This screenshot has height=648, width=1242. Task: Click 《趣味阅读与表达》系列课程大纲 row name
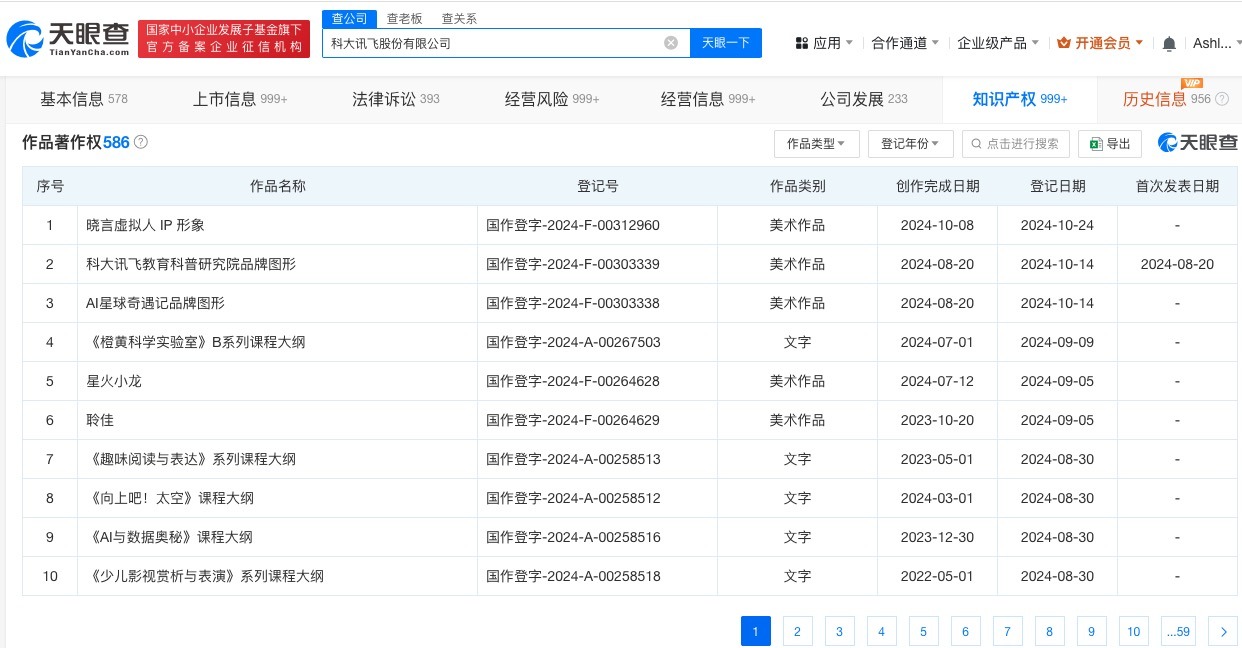[x=191, y=459]
